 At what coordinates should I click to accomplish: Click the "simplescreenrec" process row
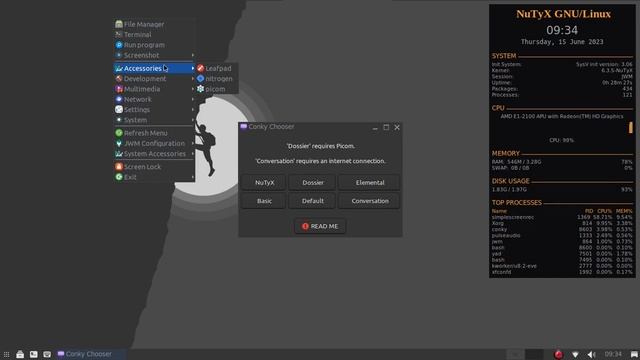562,217
